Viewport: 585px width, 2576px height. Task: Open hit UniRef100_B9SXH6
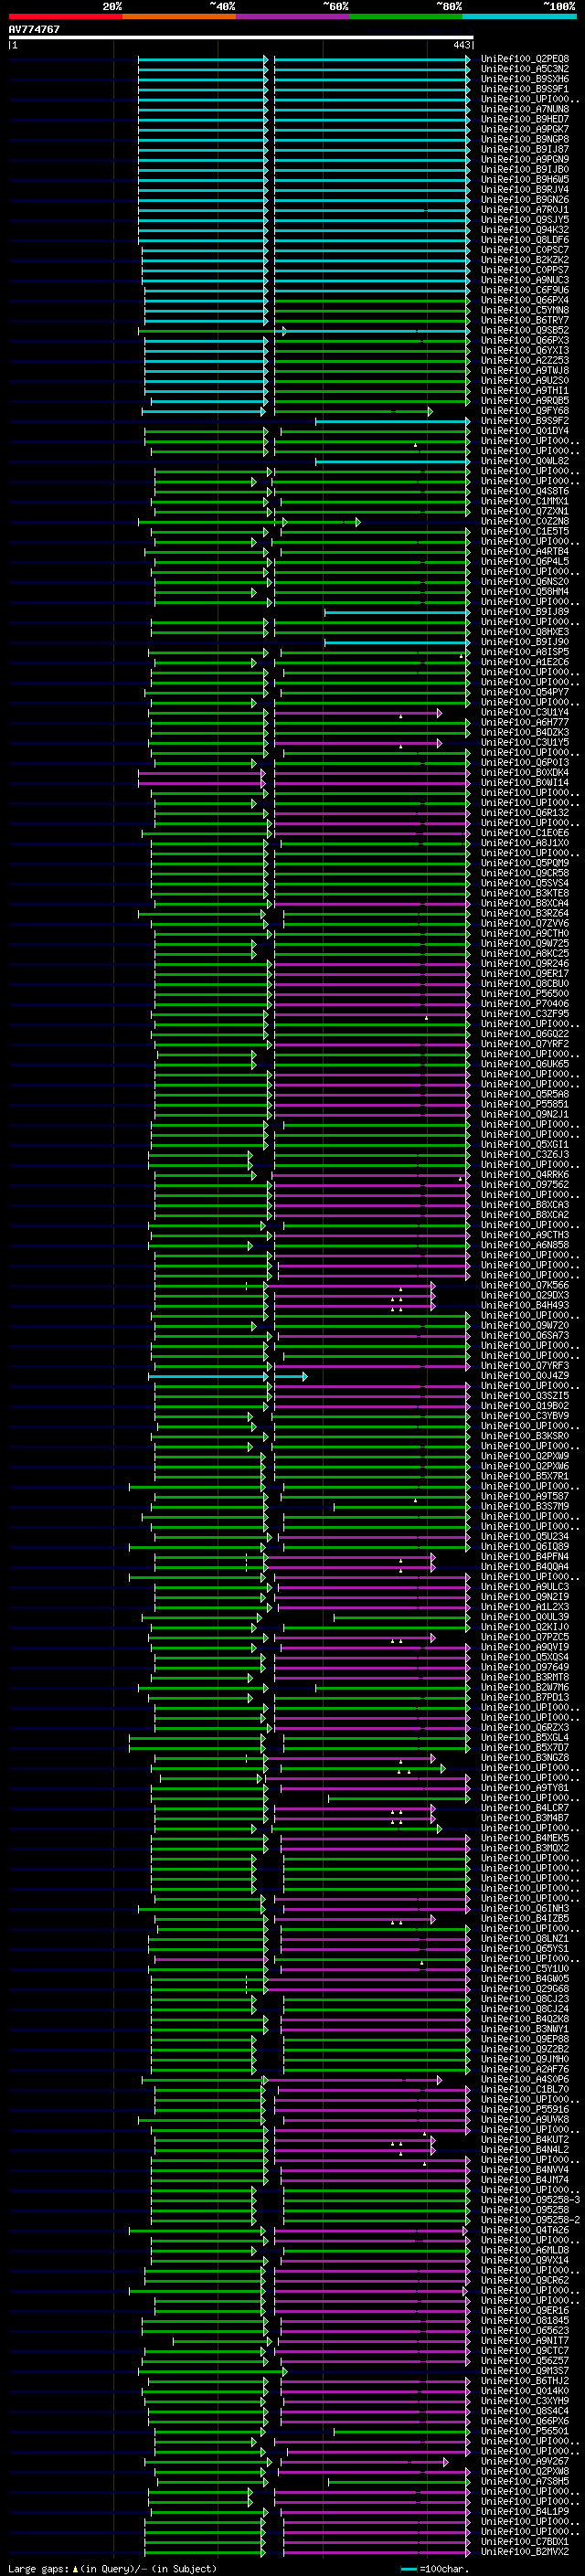pos(525,79)
